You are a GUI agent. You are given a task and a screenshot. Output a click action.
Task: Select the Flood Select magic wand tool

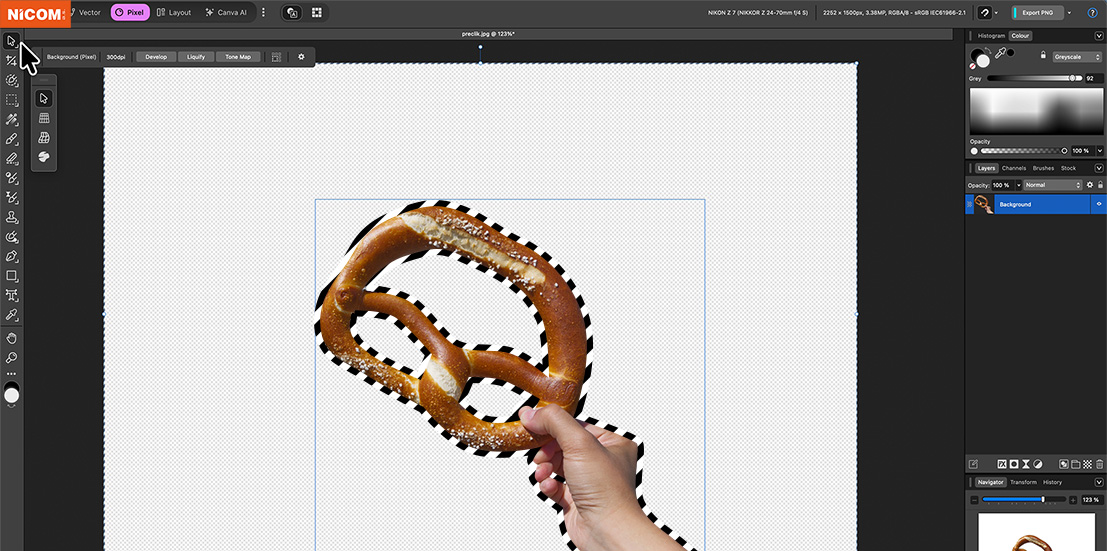11,119
